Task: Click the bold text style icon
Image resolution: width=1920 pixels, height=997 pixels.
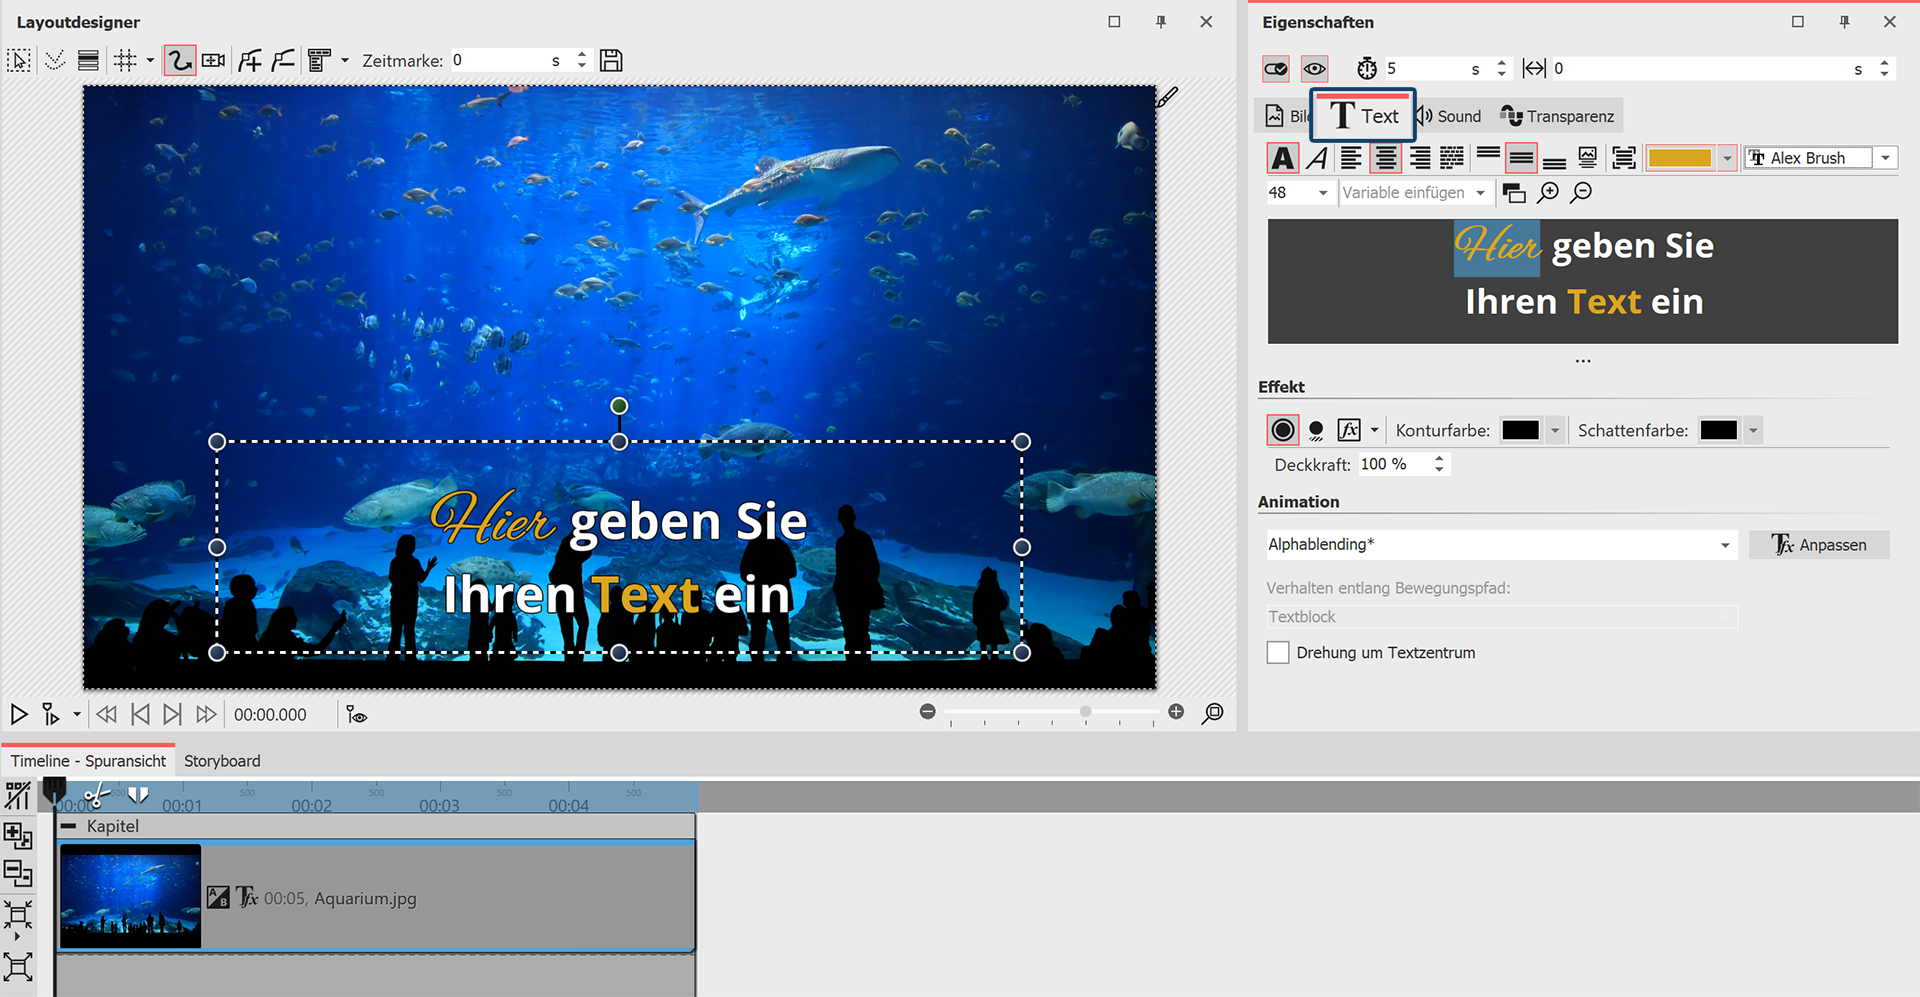Action: tap(1283, 158)
